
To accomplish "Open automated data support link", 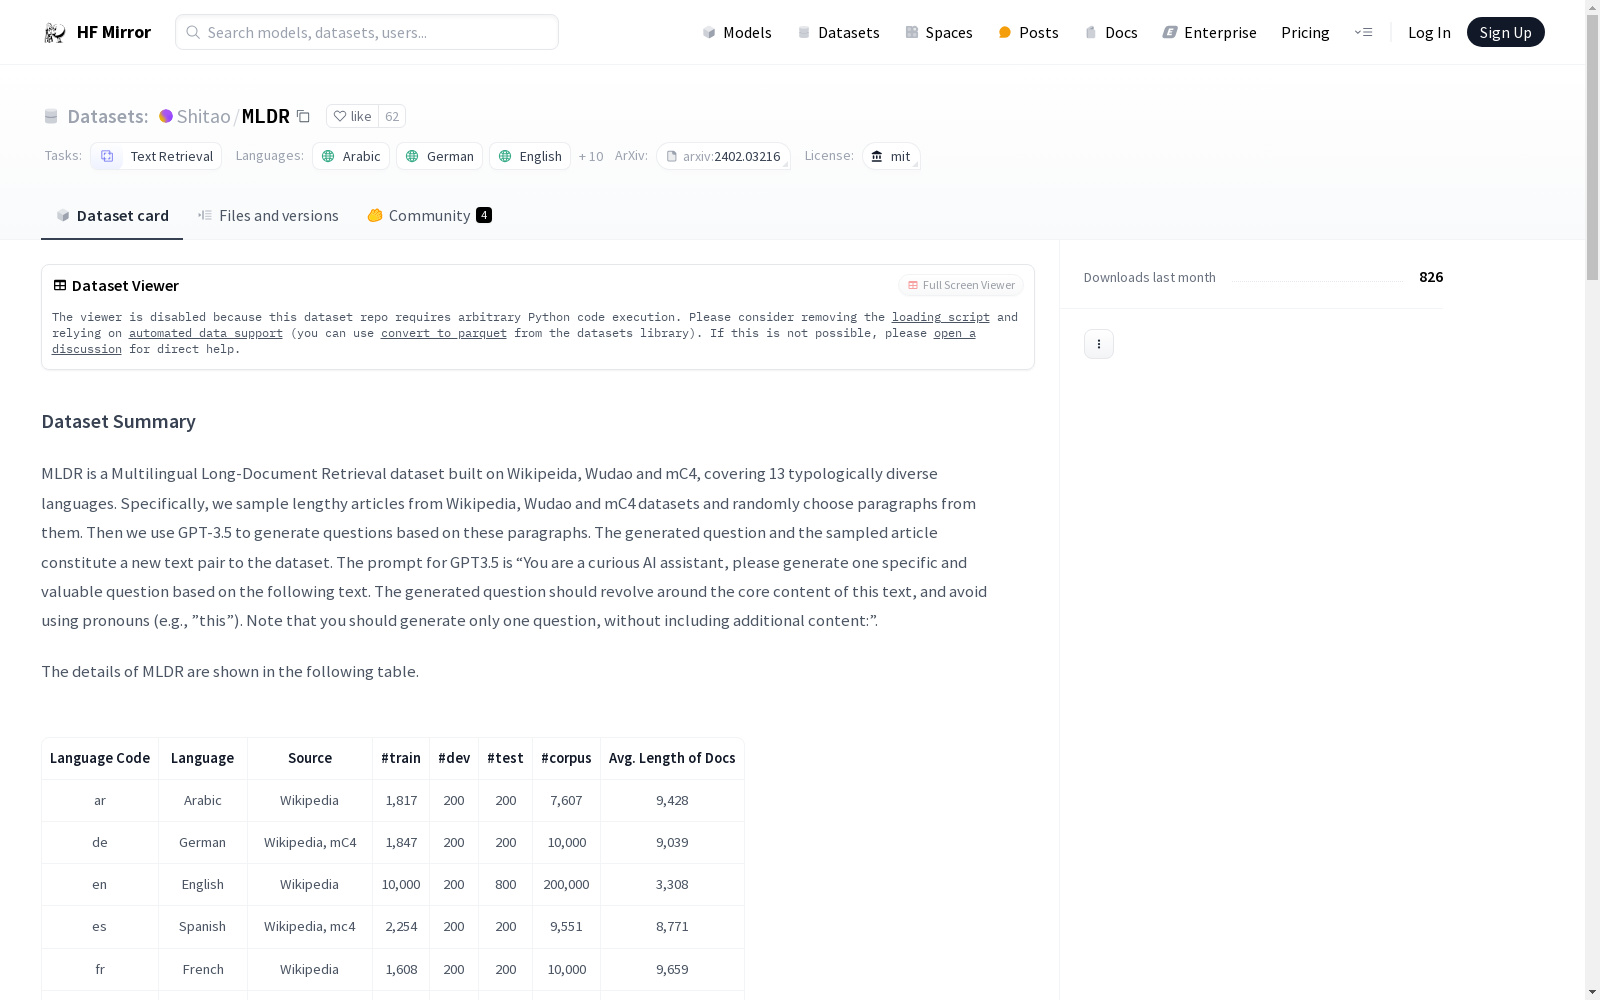I will pos(206,333).
